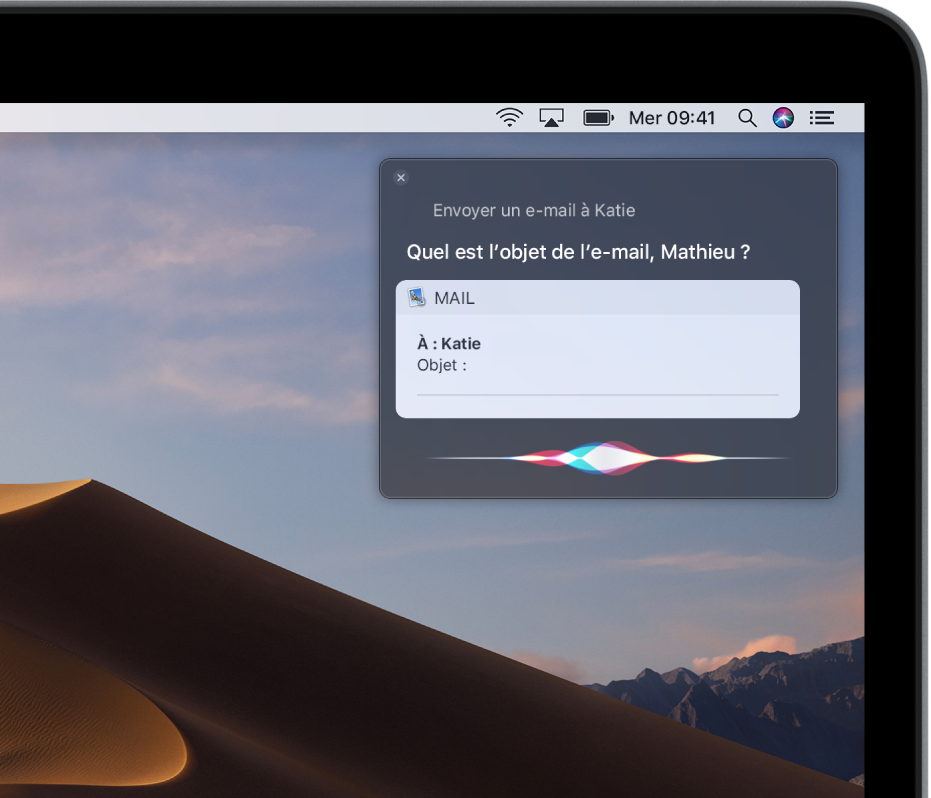
Task: Open Spotlight search from the menu bar
Action: [x=747, y=117]
